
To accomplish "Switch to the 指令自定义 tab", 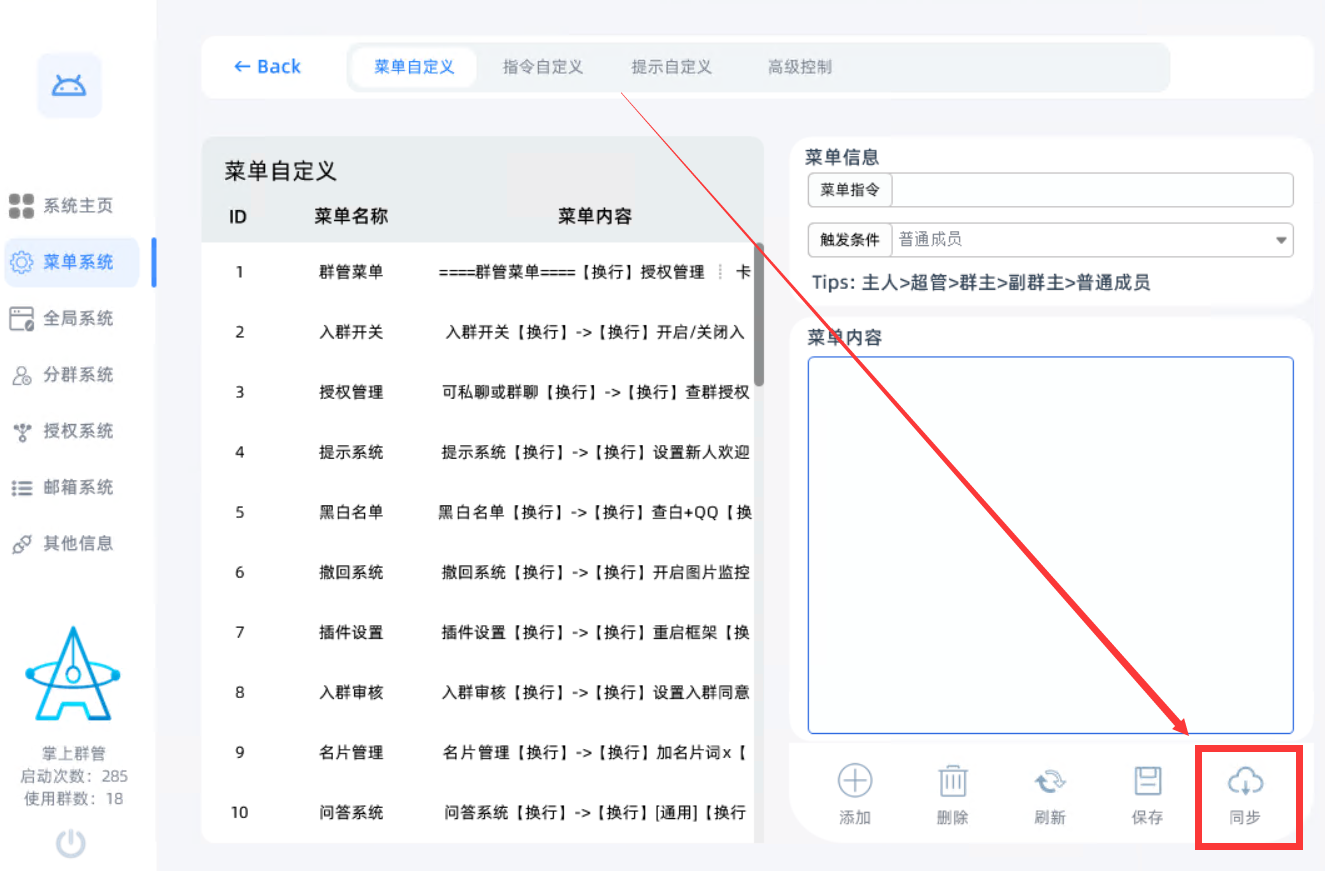I will [542, 67].
